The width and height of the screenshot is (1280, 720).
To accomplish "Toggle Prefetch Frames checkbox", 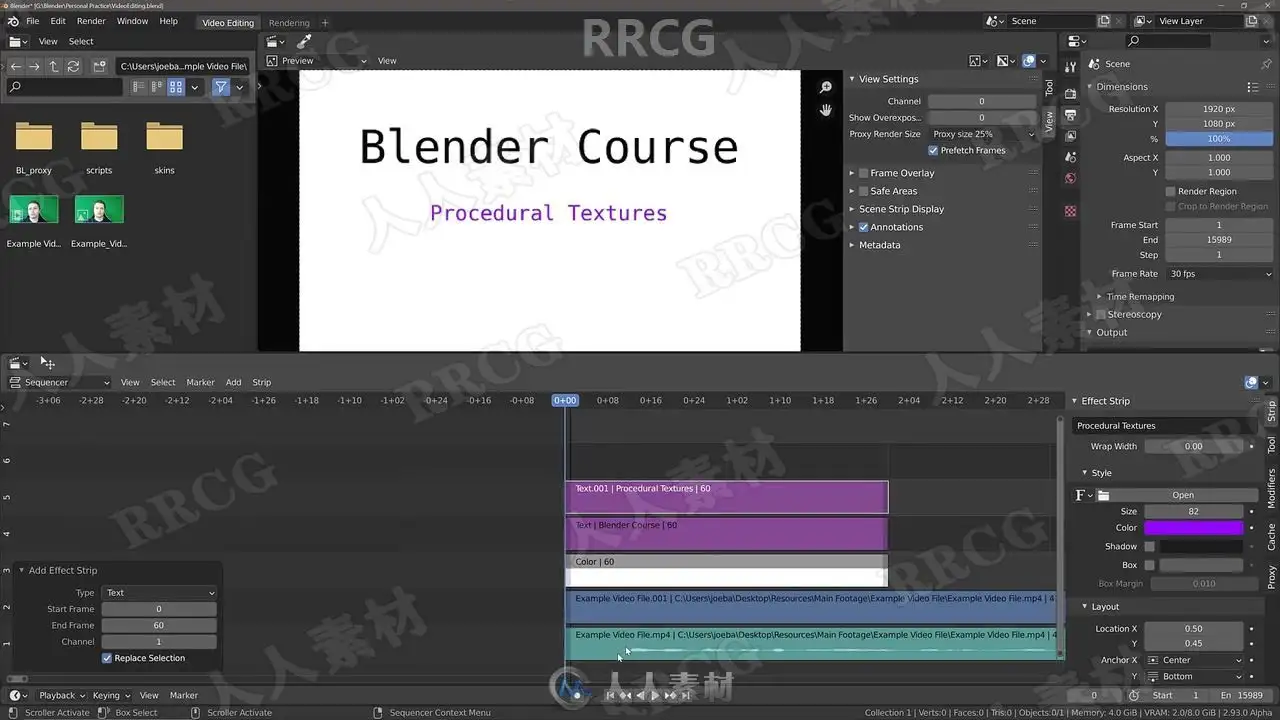I will pos(933,151).
